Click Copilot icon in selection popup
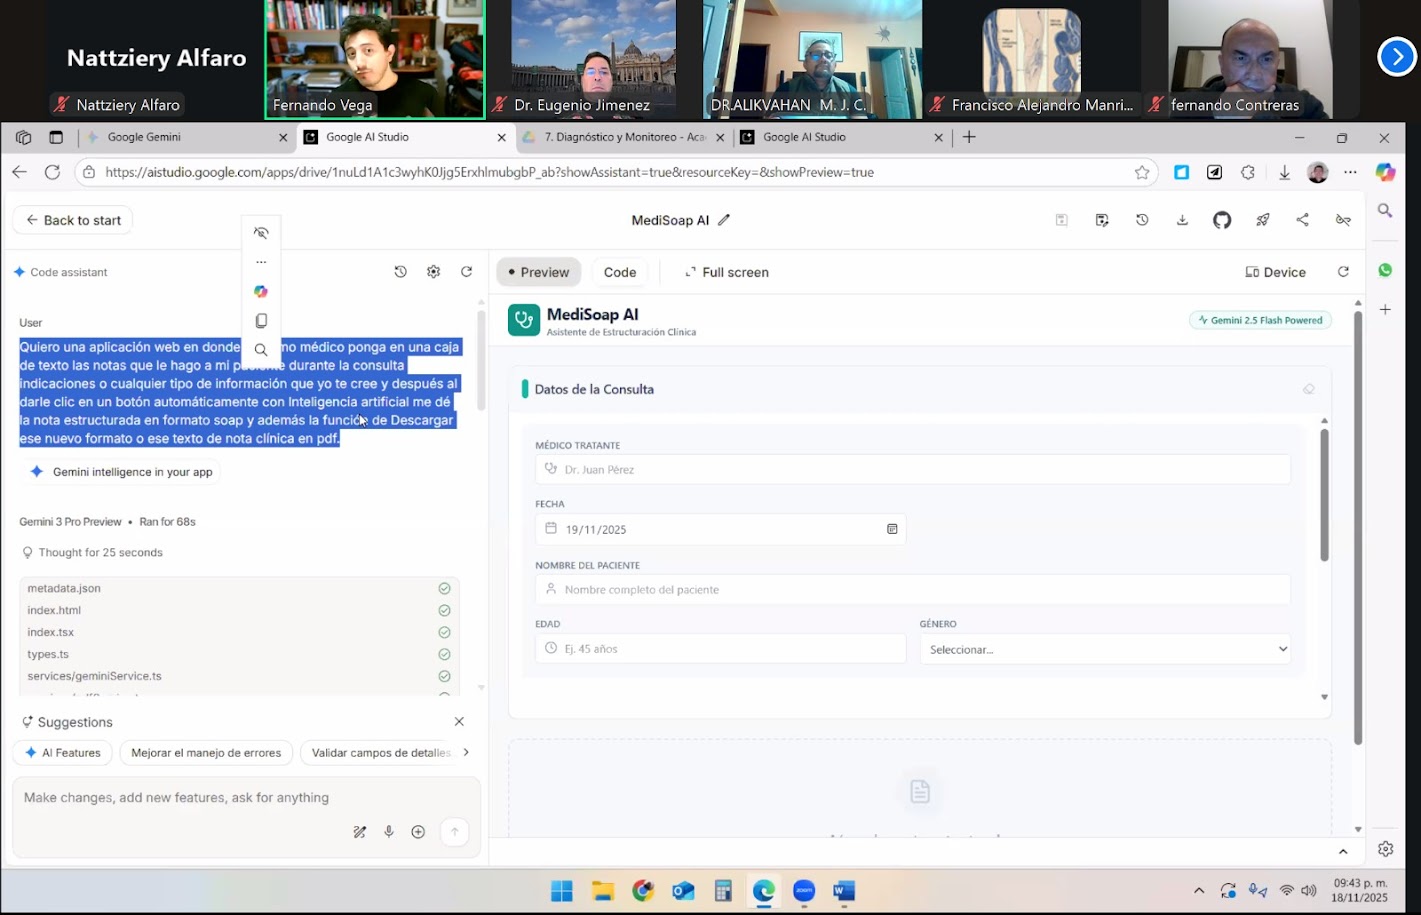Viewport: 1421px width, 915px height. pyautogui.click(x=261, y=291)
